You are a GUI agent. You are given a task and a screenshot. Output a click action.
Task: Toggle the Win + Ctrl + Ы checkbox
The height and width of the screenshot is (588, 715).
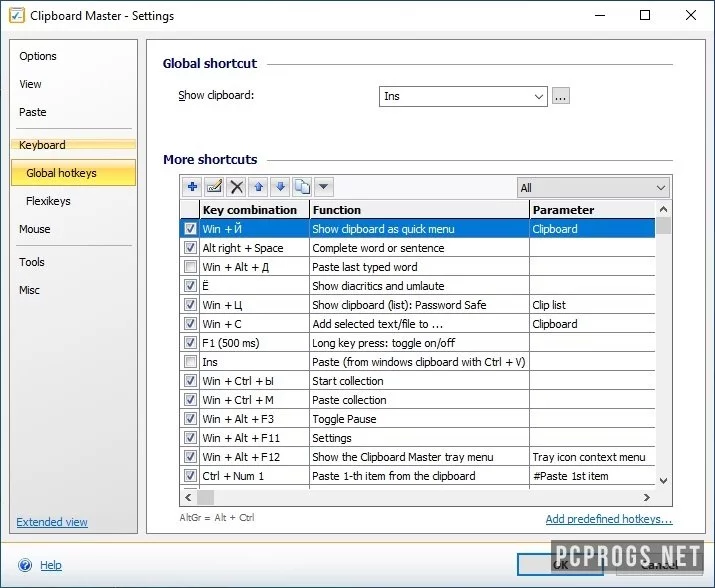190,380
